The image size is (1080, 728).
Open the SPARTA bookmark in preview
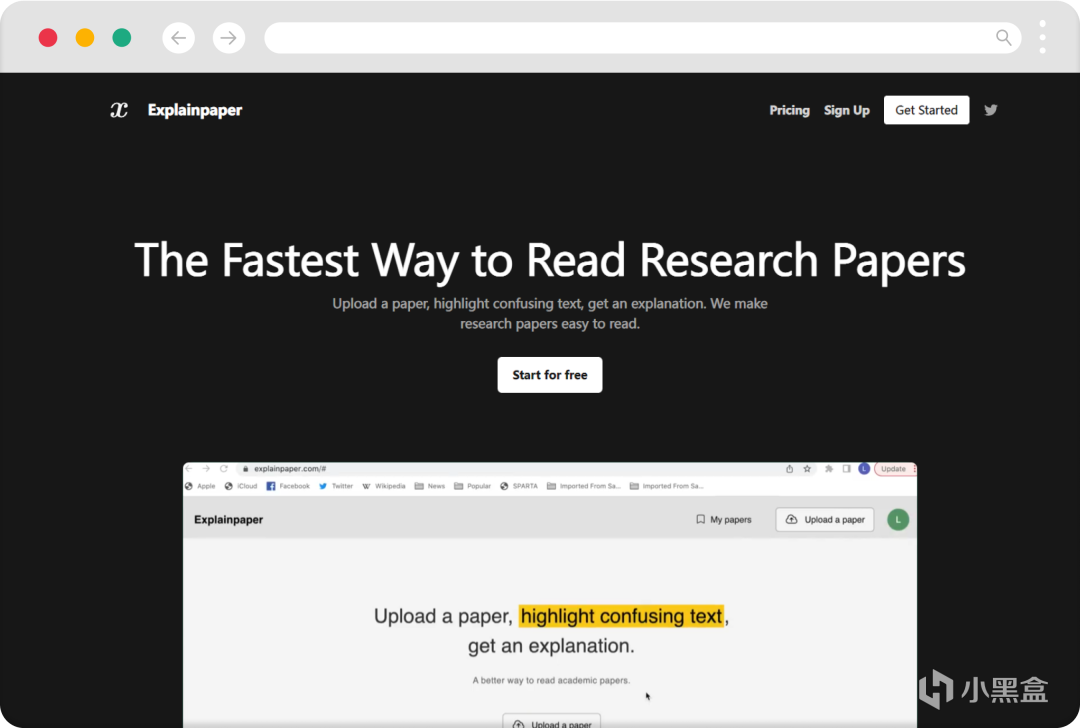point(519,486)
